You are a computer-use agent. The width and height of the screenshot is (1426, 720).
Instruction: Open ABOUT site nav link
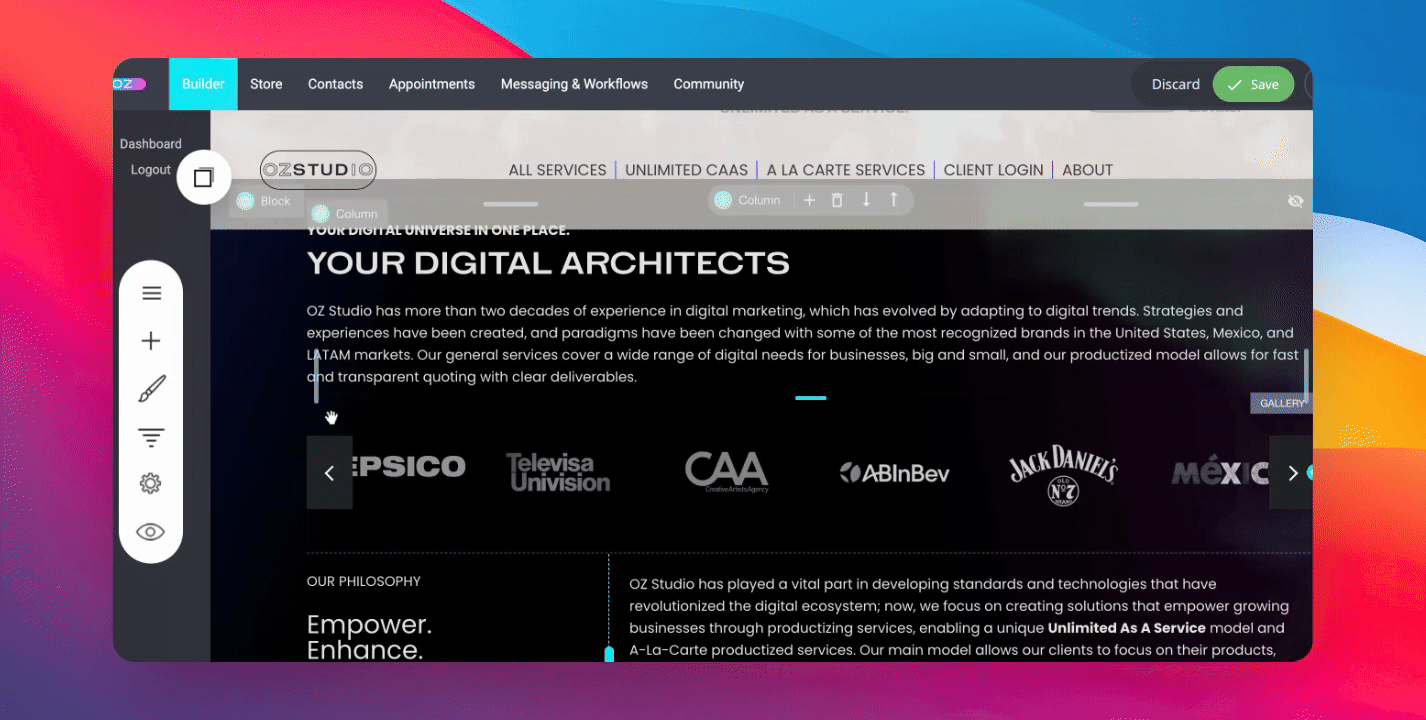pos(1087,170)
